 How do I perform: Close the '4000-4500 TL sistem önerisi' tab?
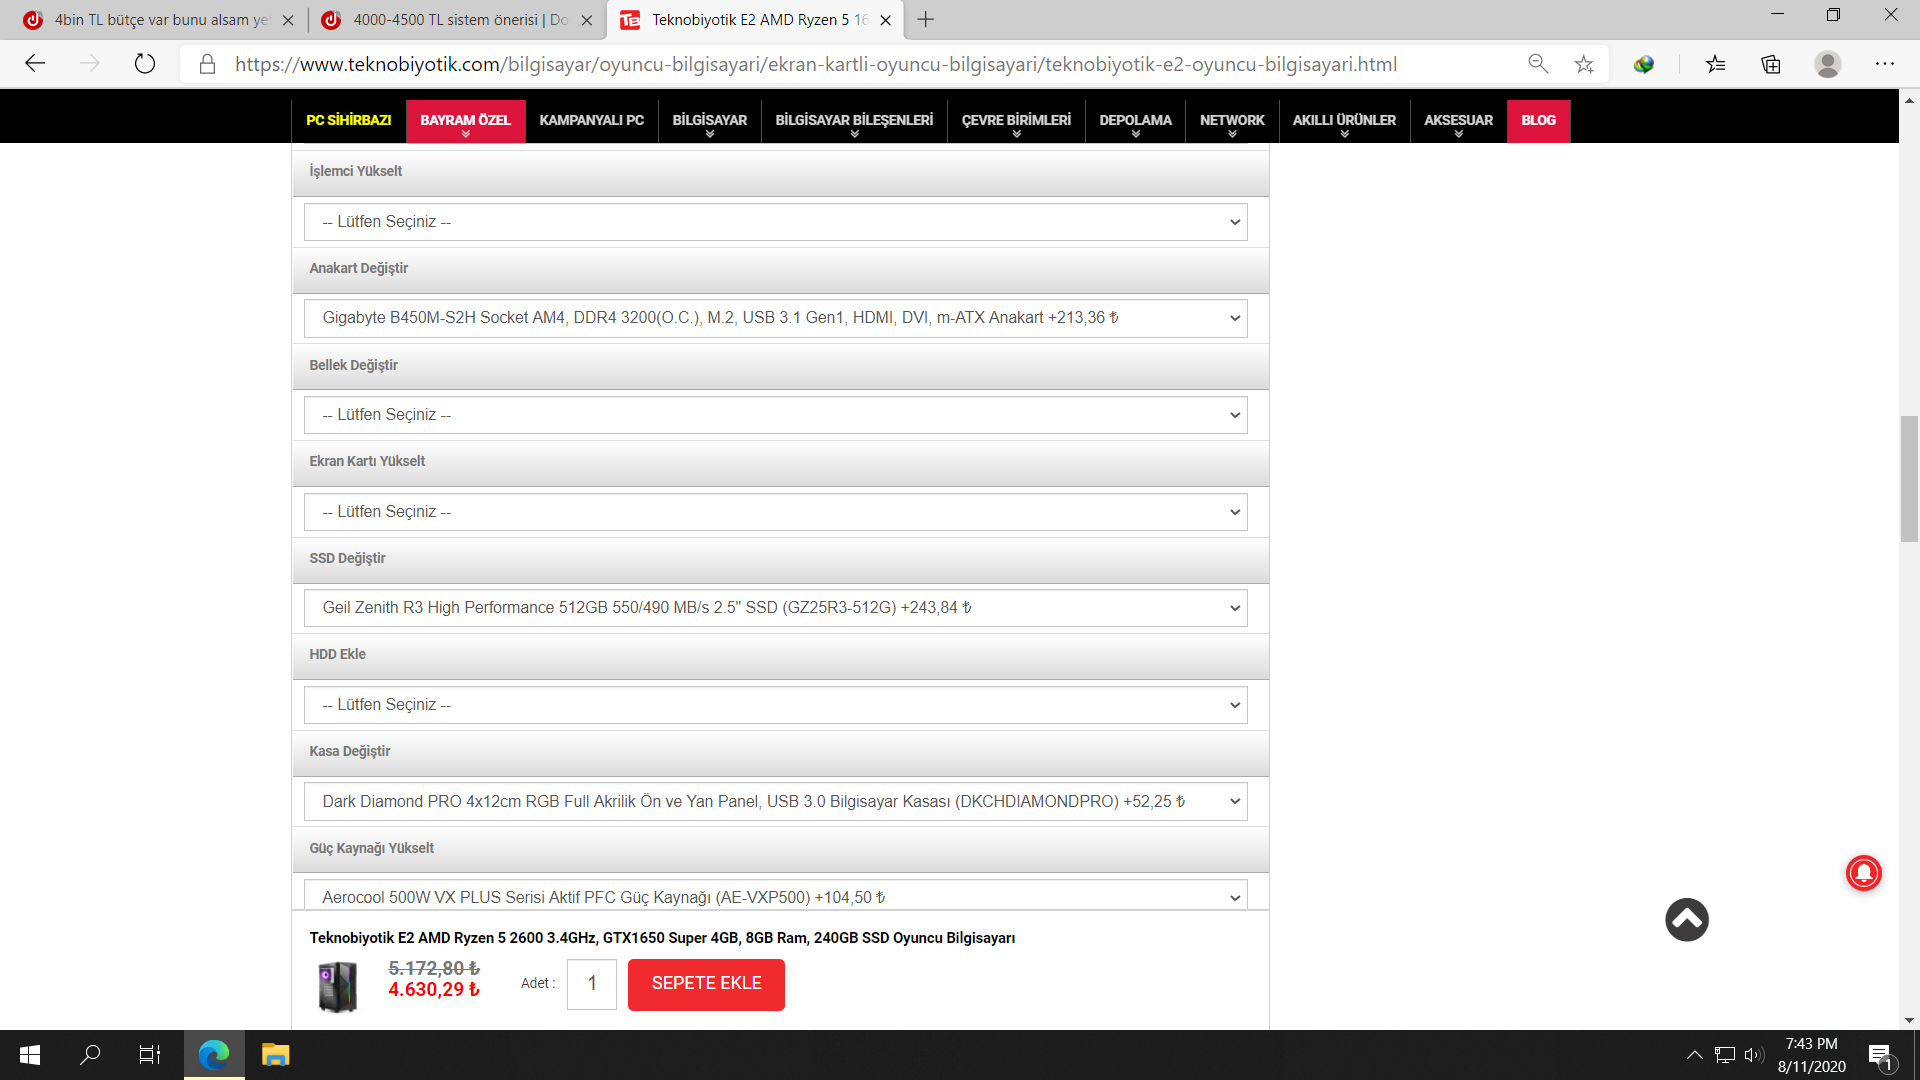click(x=587, y=20)
